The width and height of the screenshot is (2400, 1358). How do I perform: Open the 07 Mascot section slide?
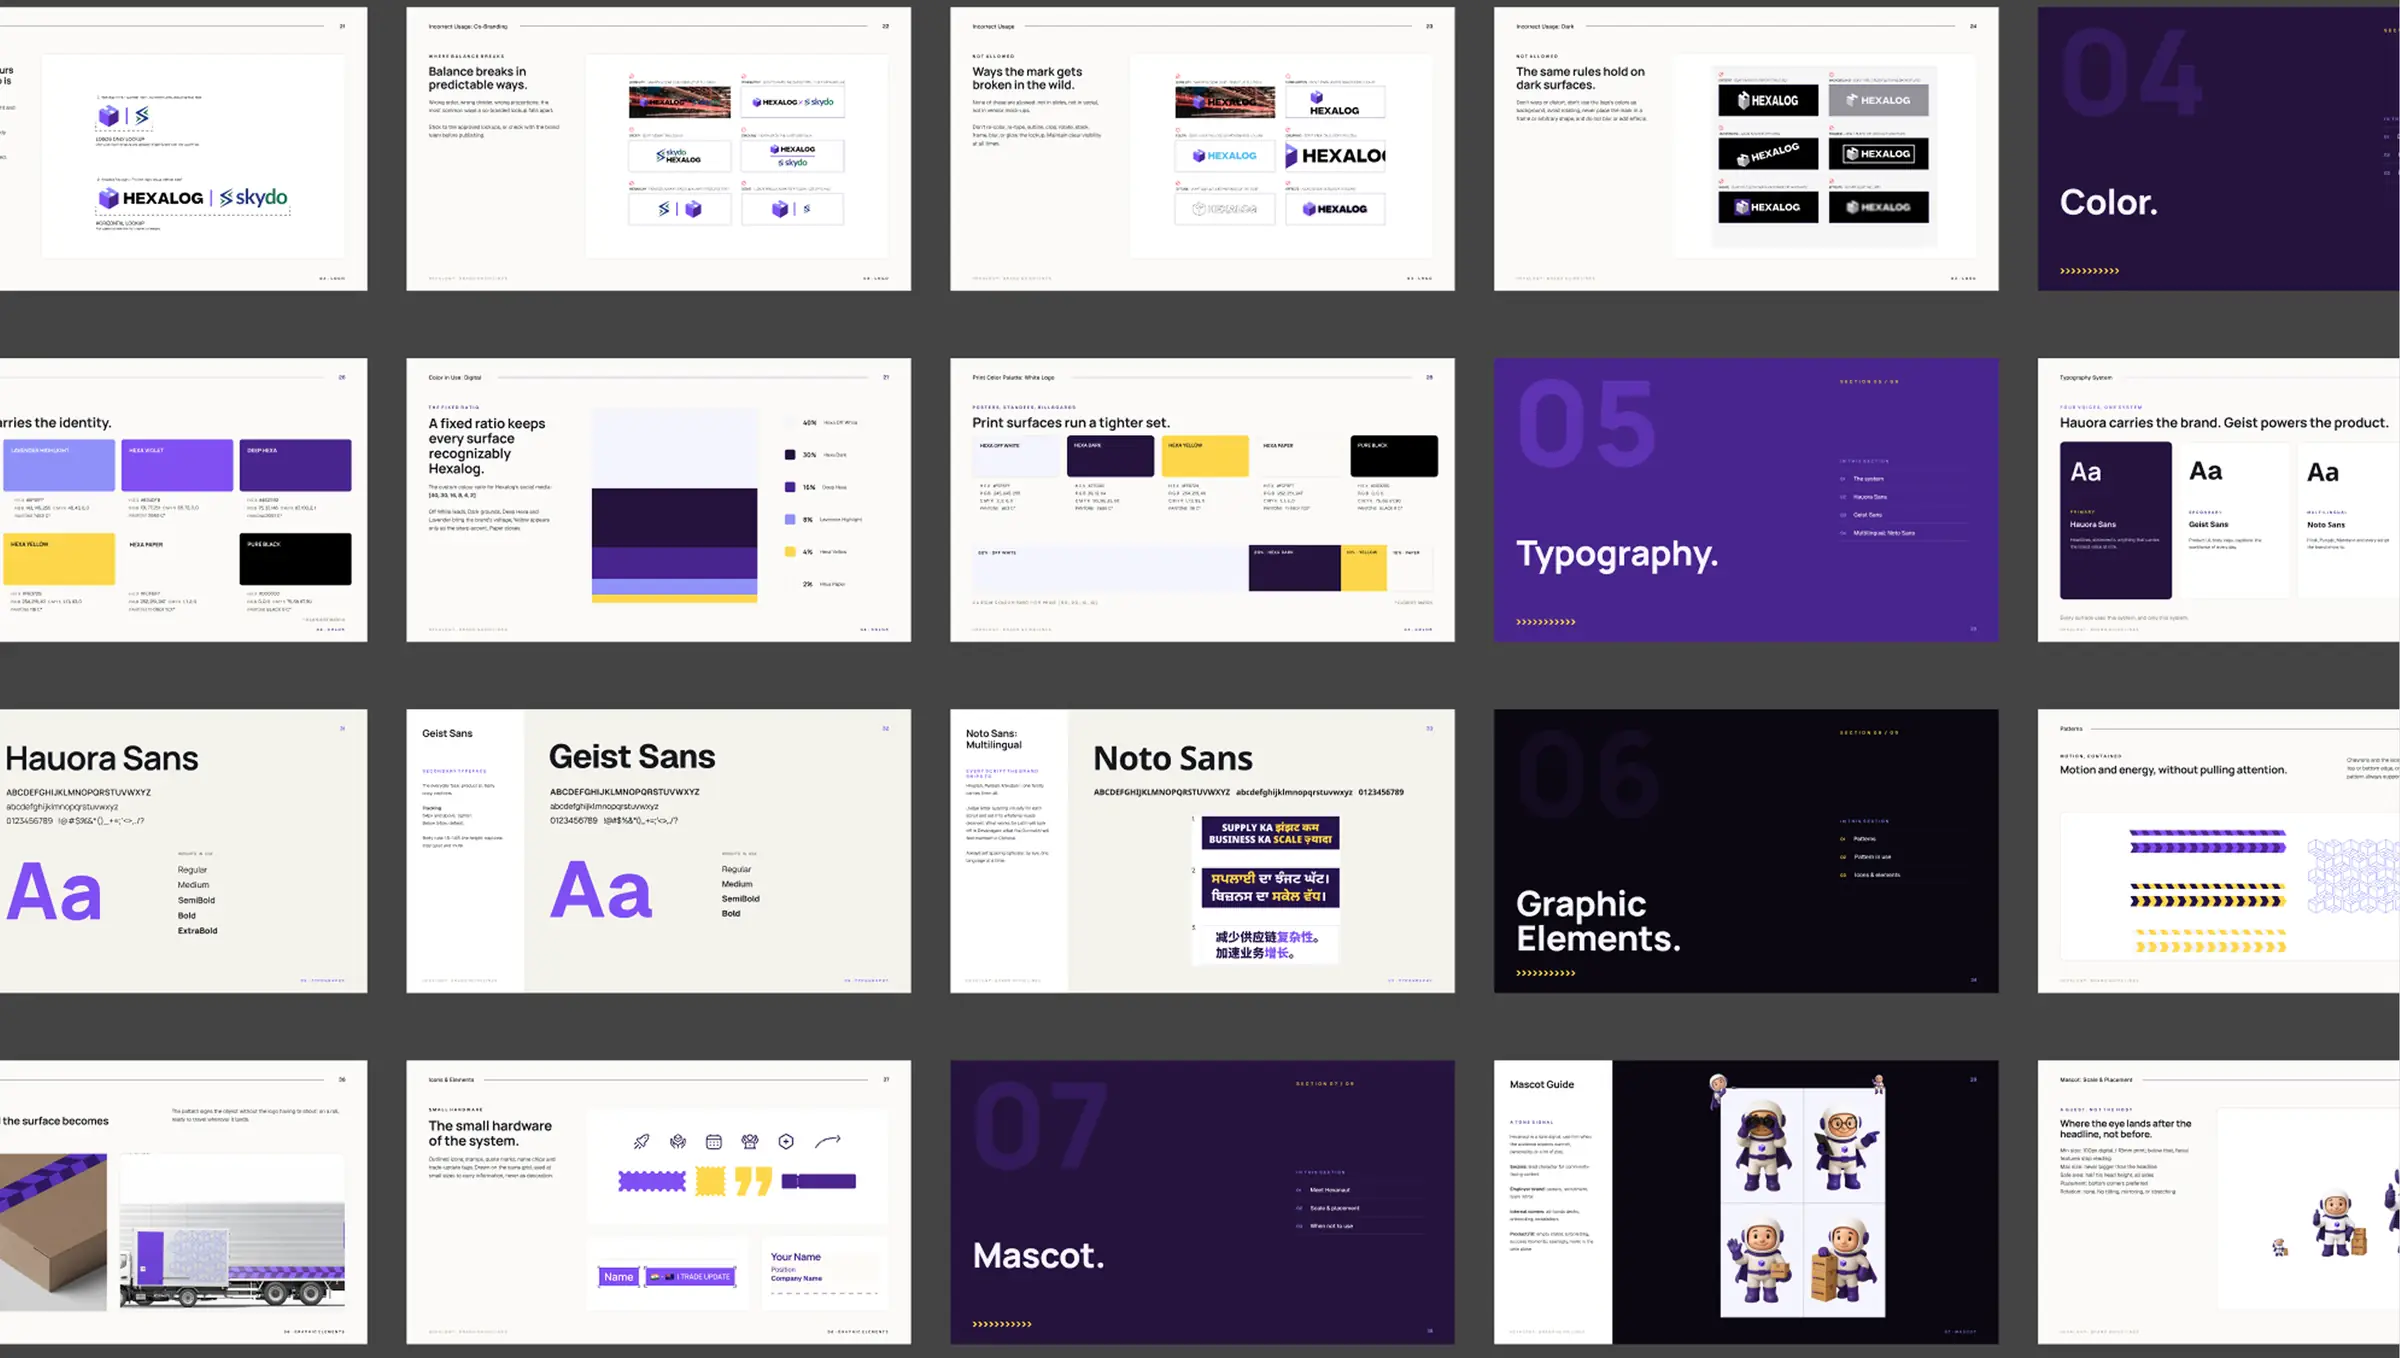(x=1202, y=1202)
